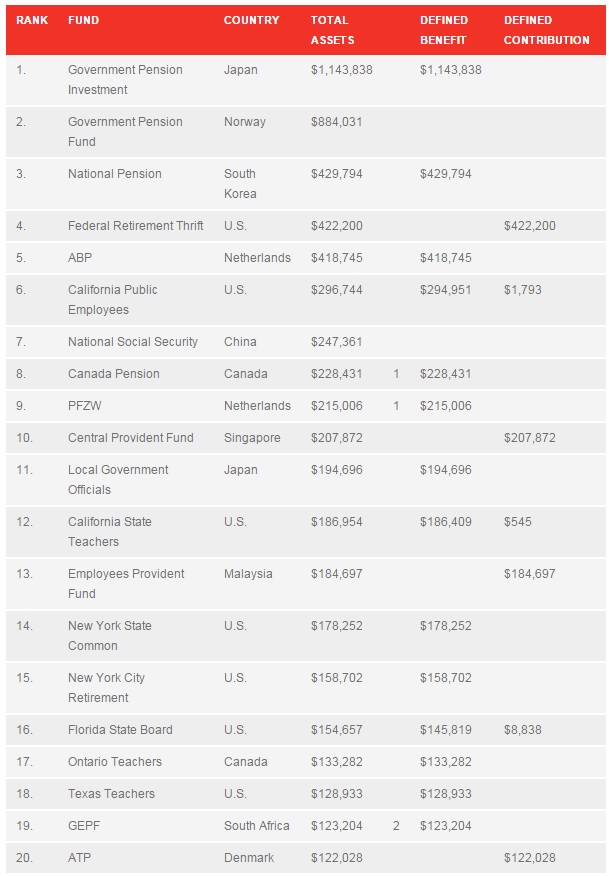Viewport: 609px width, 876px height.
Task: Click the TOTAL ASSETS column header
Action: point(332,30)
